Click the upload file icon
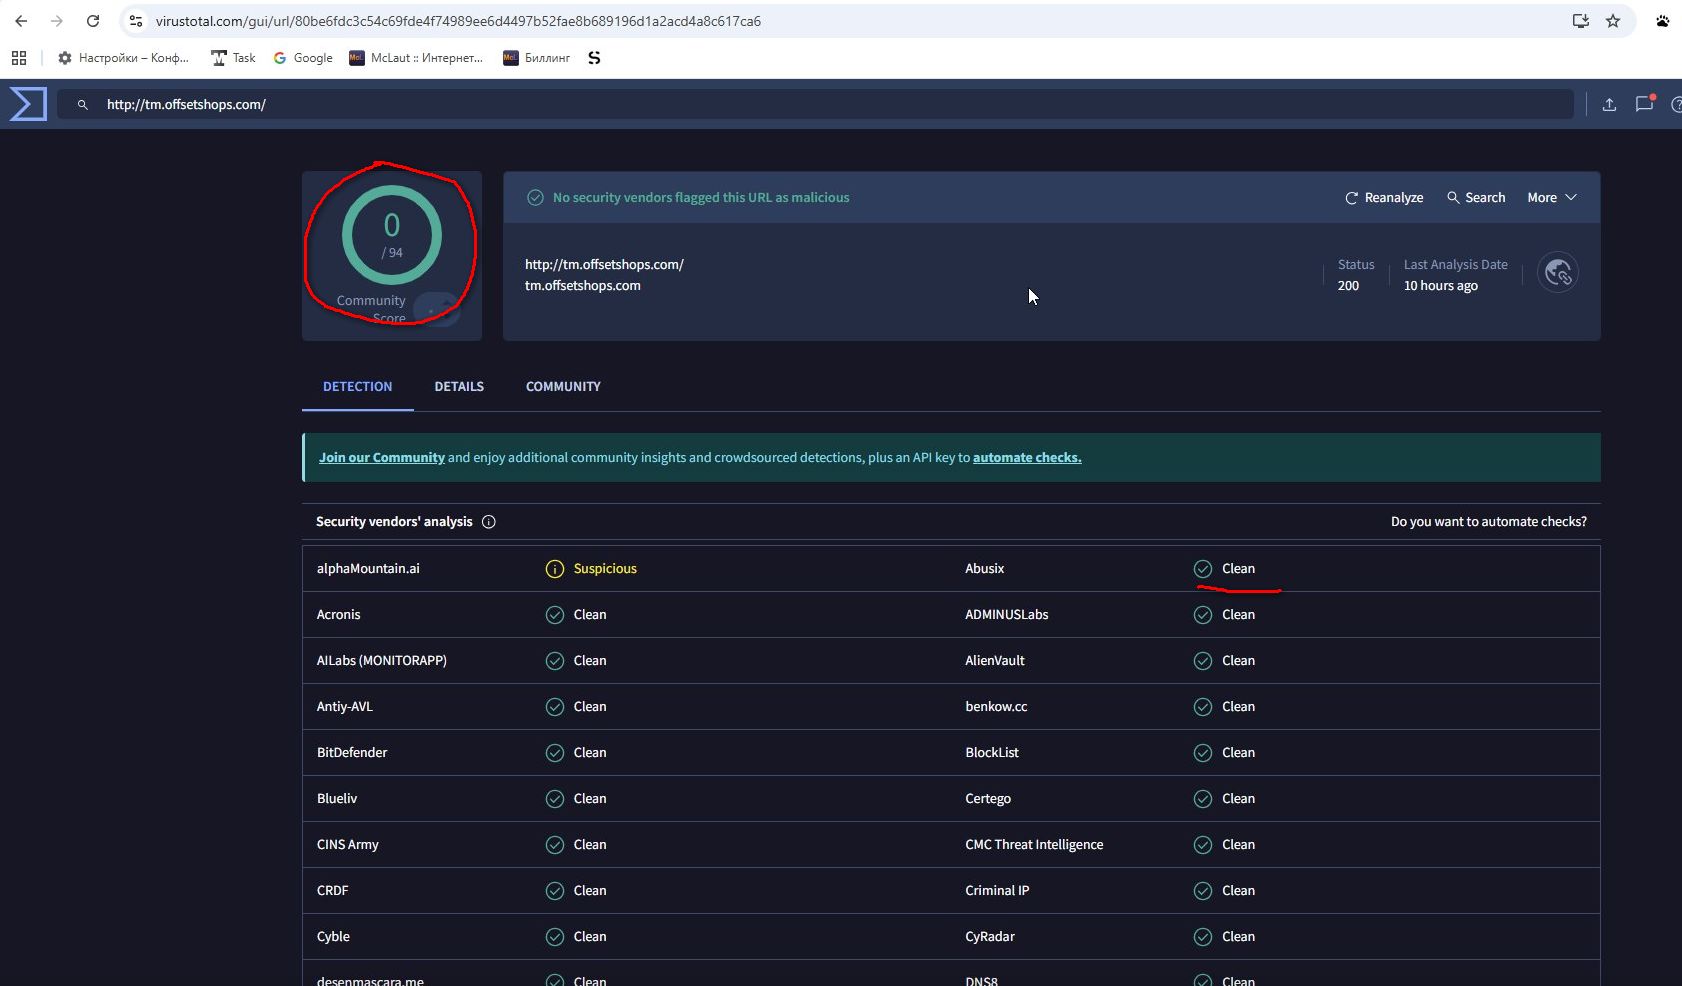1682x986 pixels. click(x=1609, y=104)
